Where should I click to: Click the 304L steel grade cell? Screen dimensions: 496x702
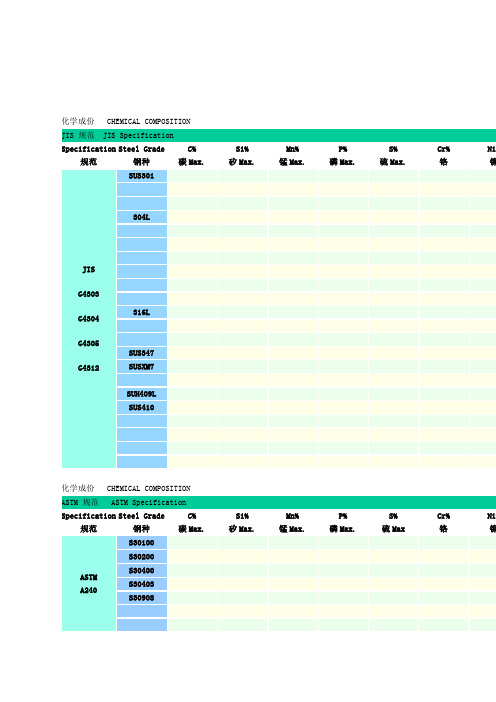click(x=142, y=217)
